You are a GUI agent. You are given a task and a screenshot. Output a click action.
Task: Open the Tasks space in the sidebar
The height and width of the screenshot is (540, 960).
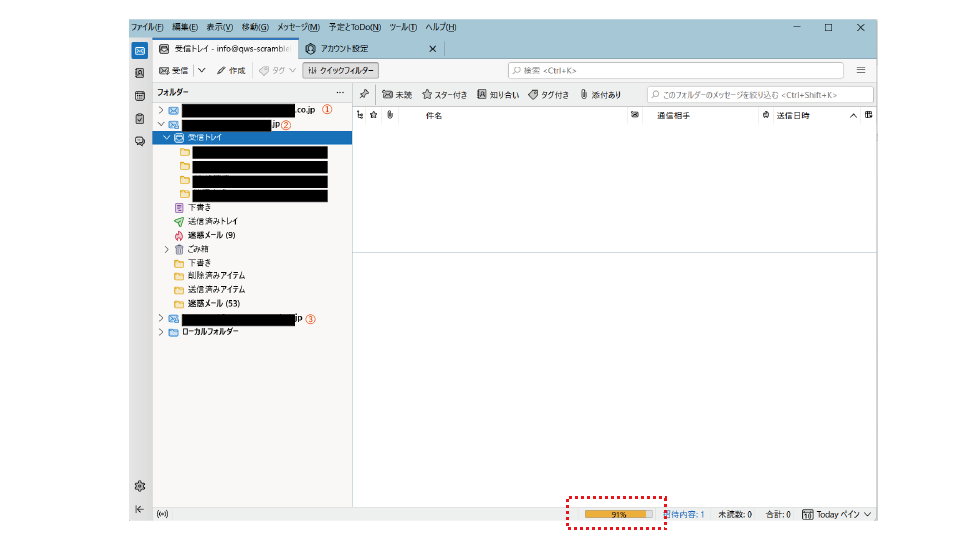(x=140, y=119)
